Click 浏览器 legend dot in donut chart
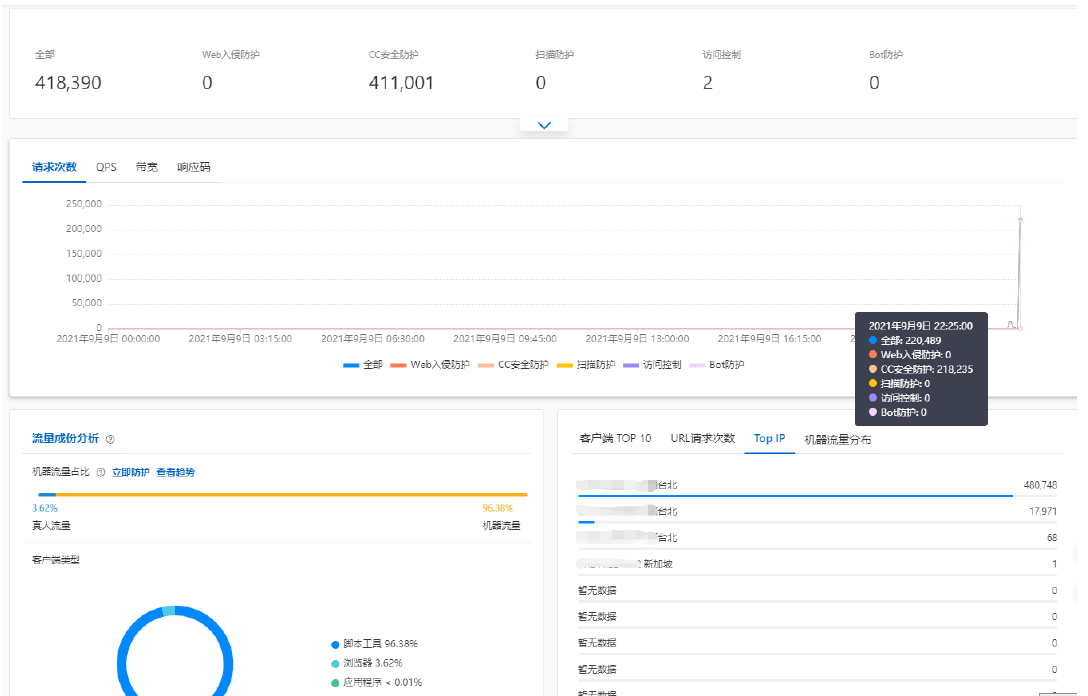Viewport: 1088px width, 696px height. 335,663
